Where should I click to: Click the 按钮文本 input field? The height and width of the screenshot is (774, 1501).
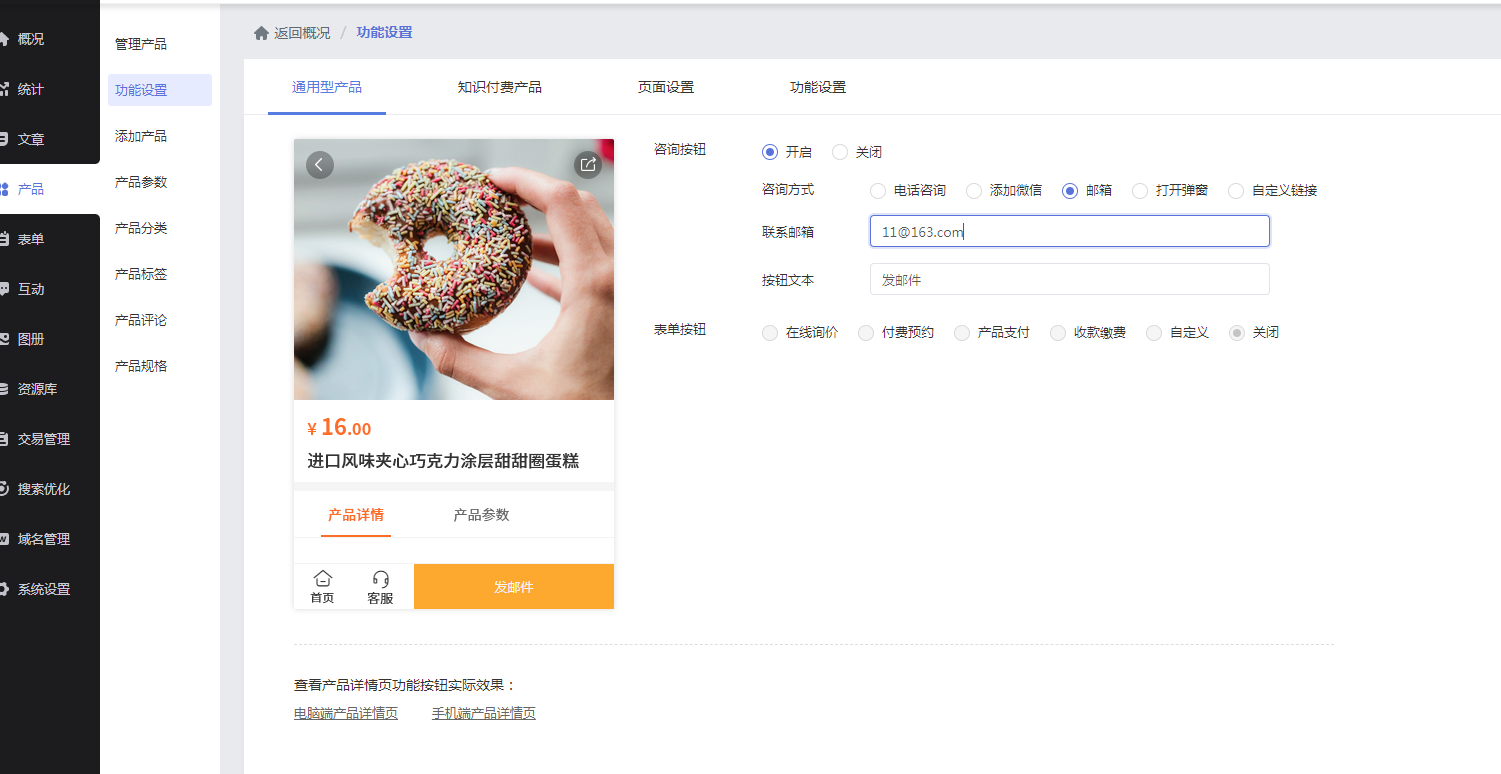(x=1069, y=280)
